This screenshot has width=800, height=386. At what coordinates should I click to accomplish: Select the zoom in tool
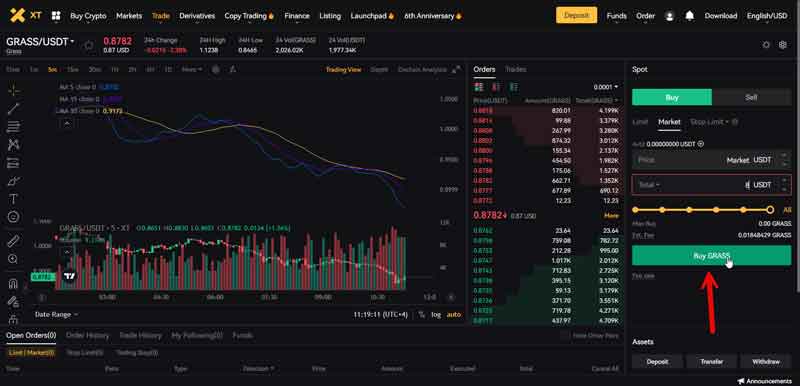(x=14, y=259)
